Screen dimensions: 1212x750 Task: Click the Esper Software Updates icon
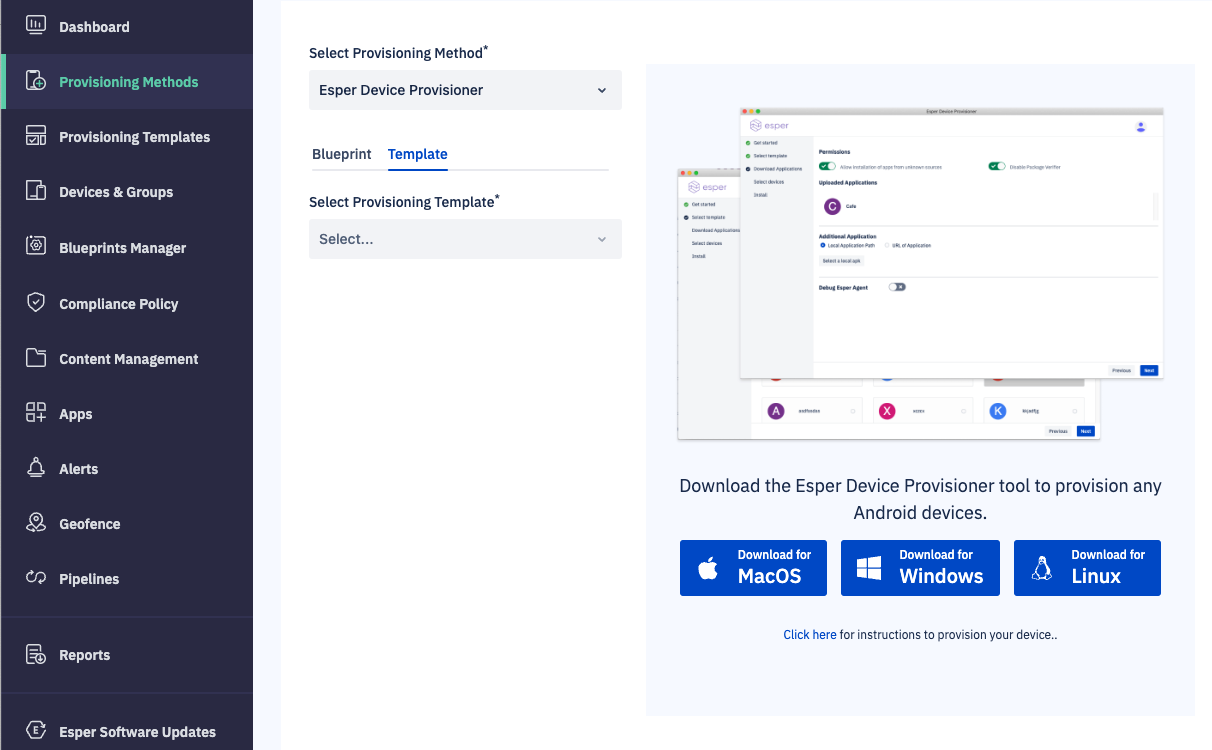pos(36,731)
